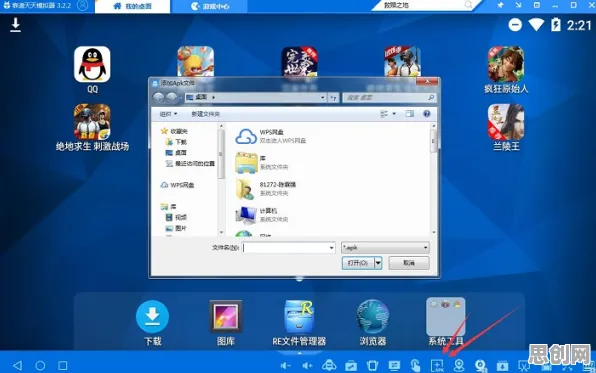596x373 pixels.
Task: Click the tap gesture hand icon in toolbar
Action: point(415,366)
